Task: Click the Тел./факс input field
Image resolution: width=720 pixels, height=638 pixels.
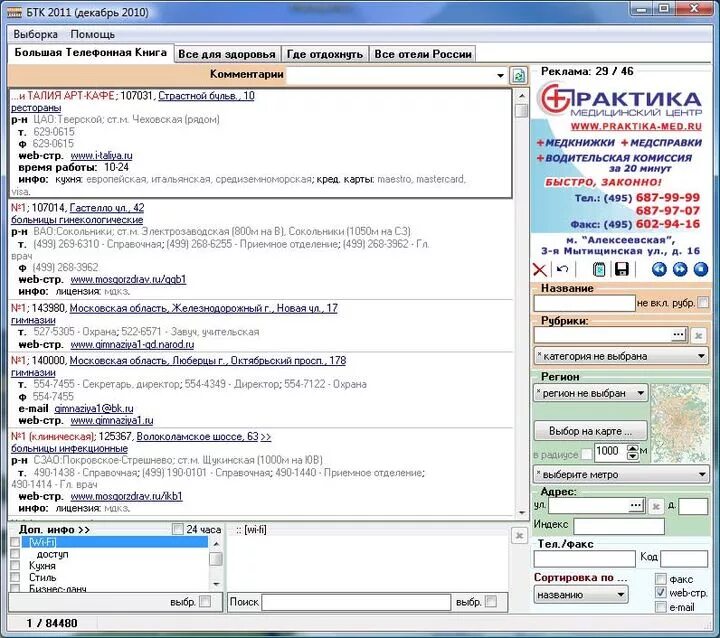Action: point(584,559)
